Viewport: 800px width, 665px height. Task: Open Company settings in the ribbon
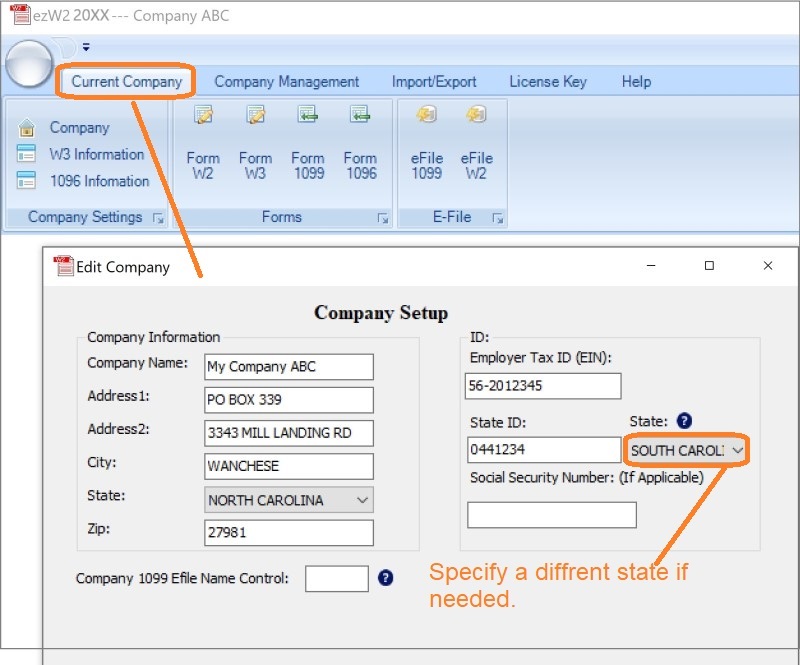tap(79, 128)
